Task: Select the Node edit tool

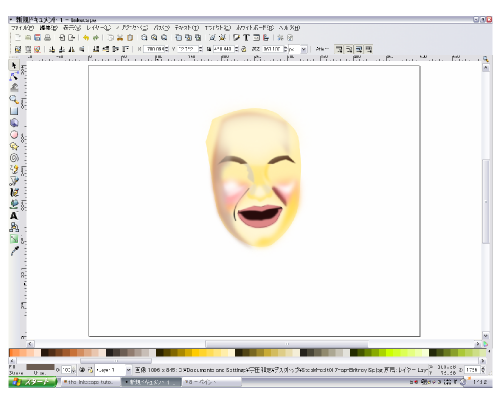Action: [x=14, y=77]
